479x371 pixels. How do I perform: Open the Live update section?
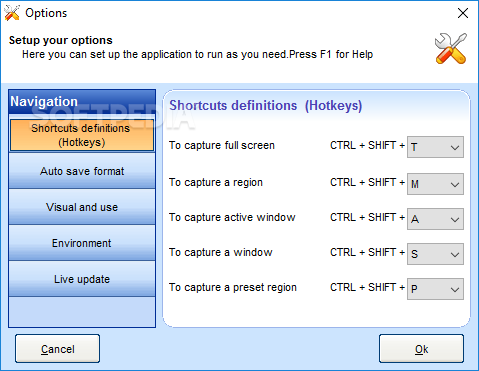click(x=82, y=279)
